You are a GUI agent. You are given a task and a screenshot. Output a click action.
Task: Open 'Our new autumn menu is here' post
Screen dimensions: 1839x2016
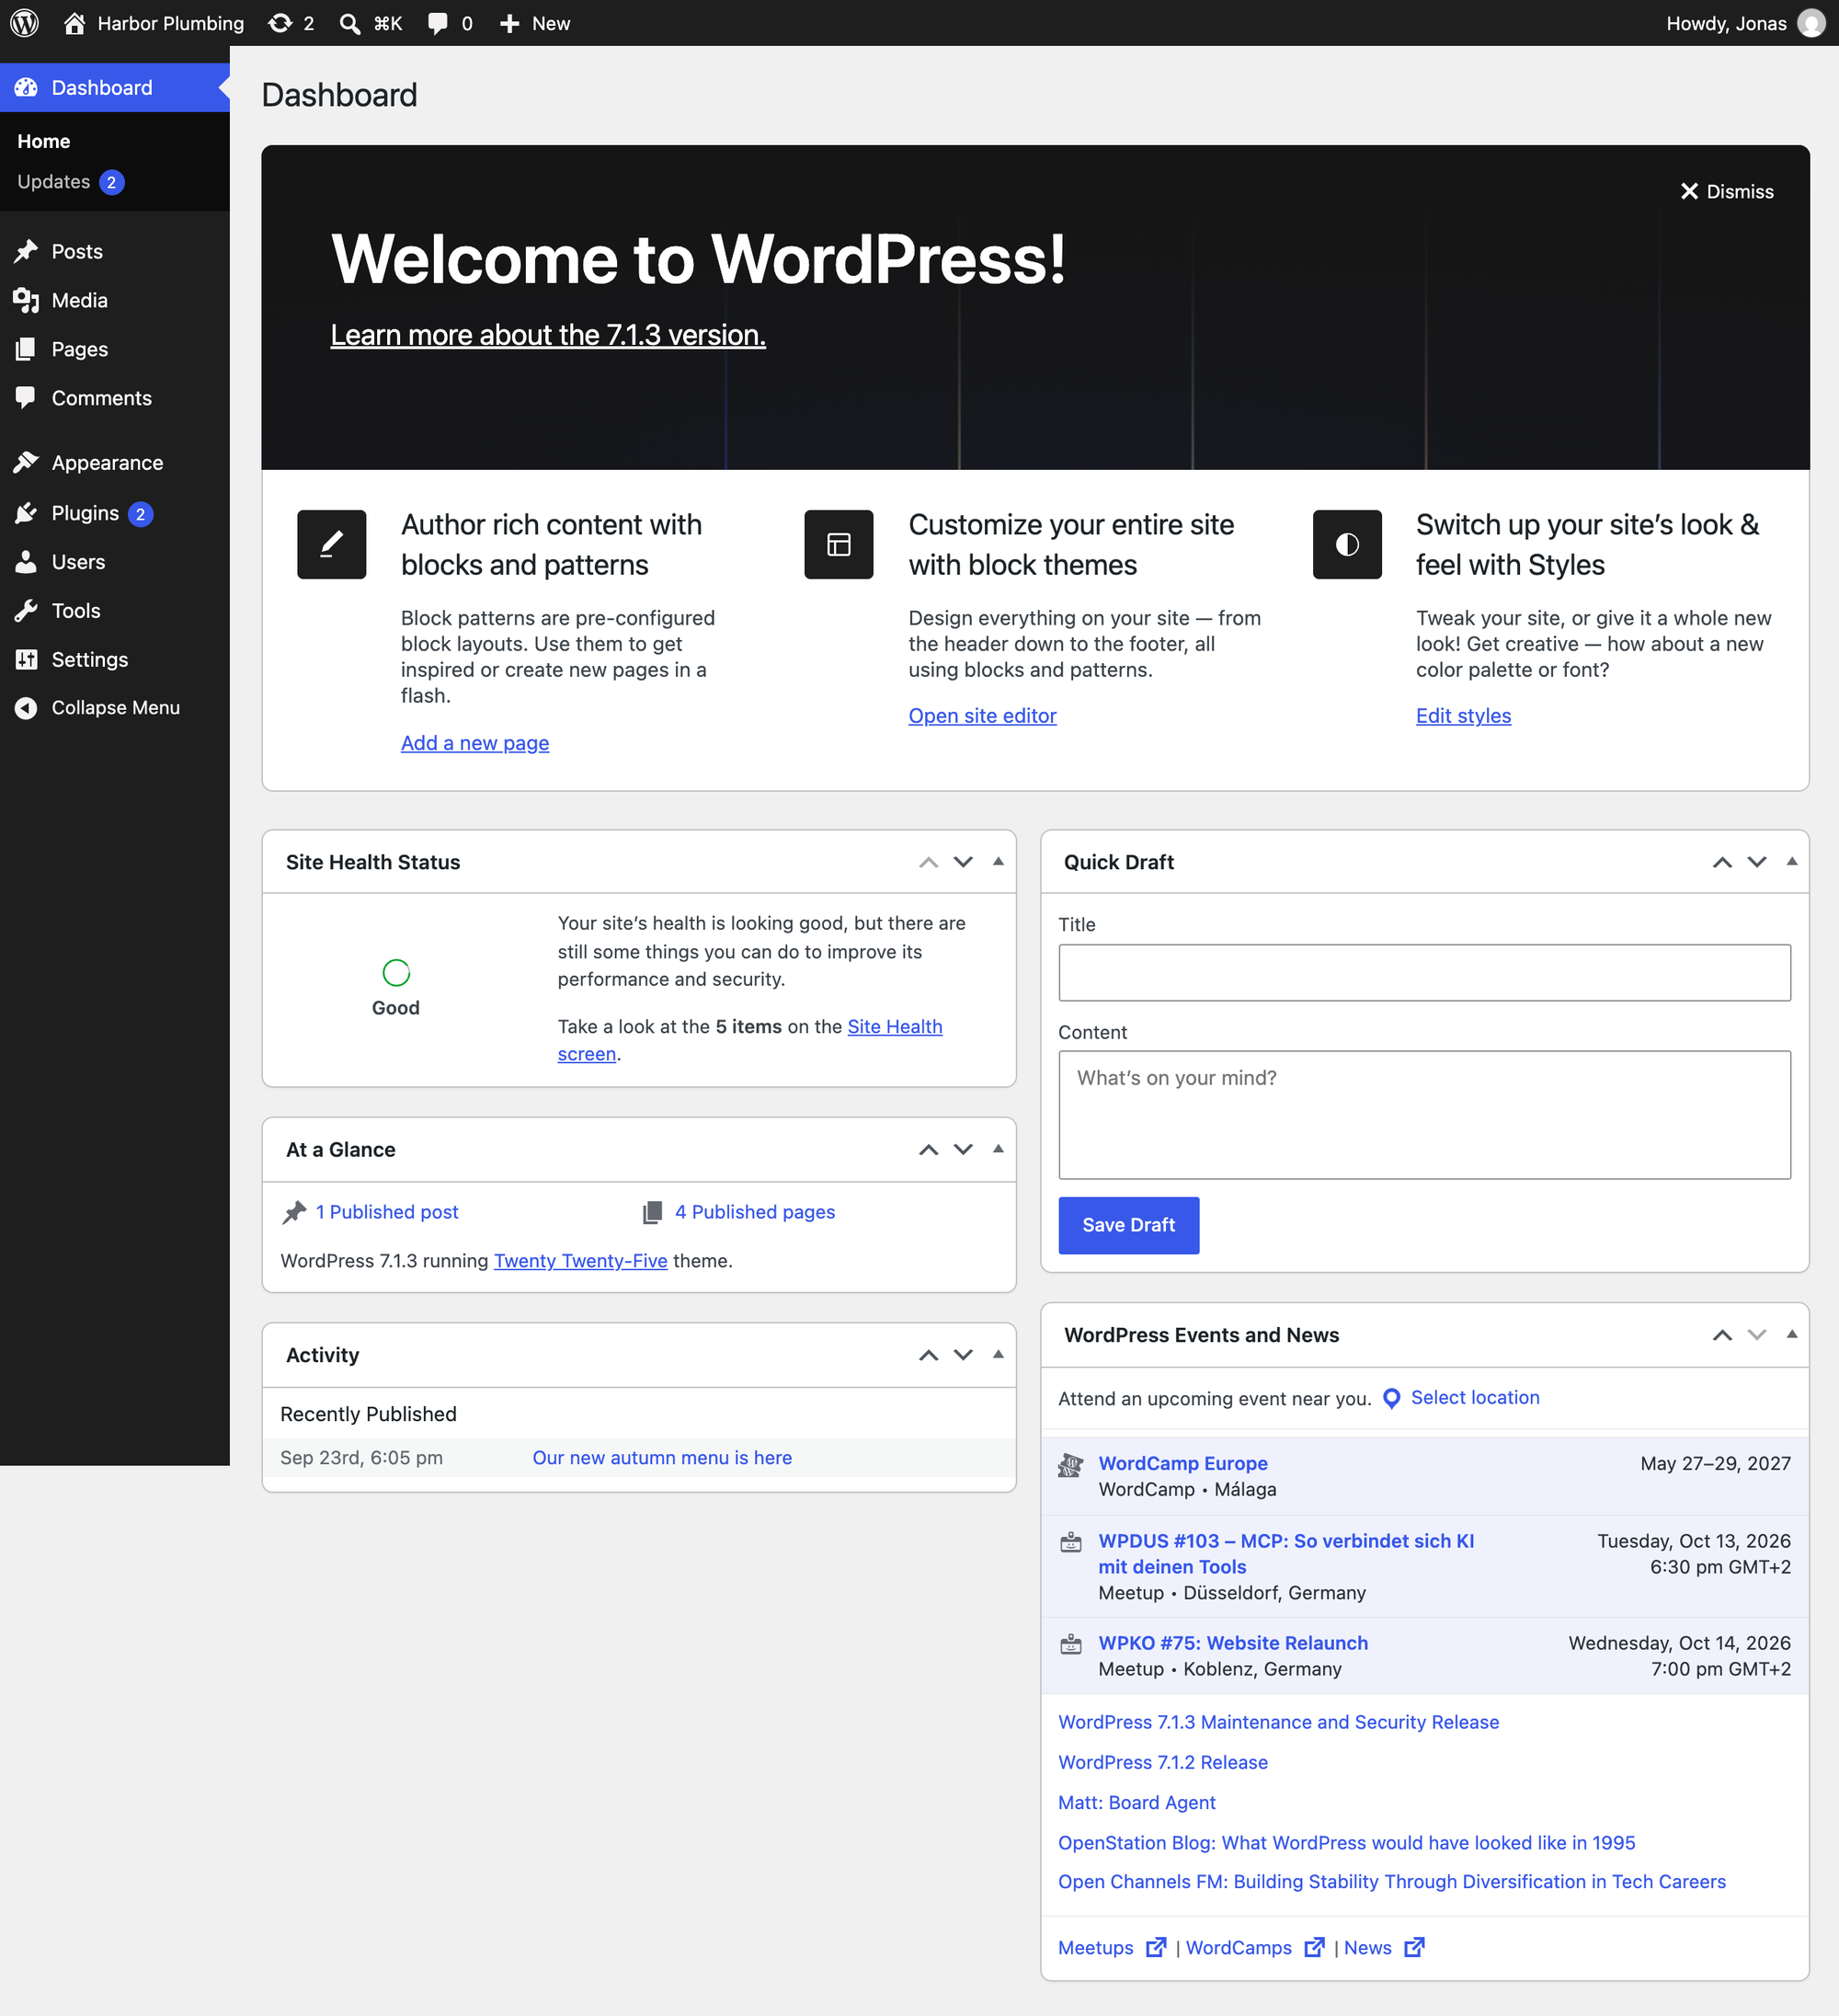pos(662,1458)
